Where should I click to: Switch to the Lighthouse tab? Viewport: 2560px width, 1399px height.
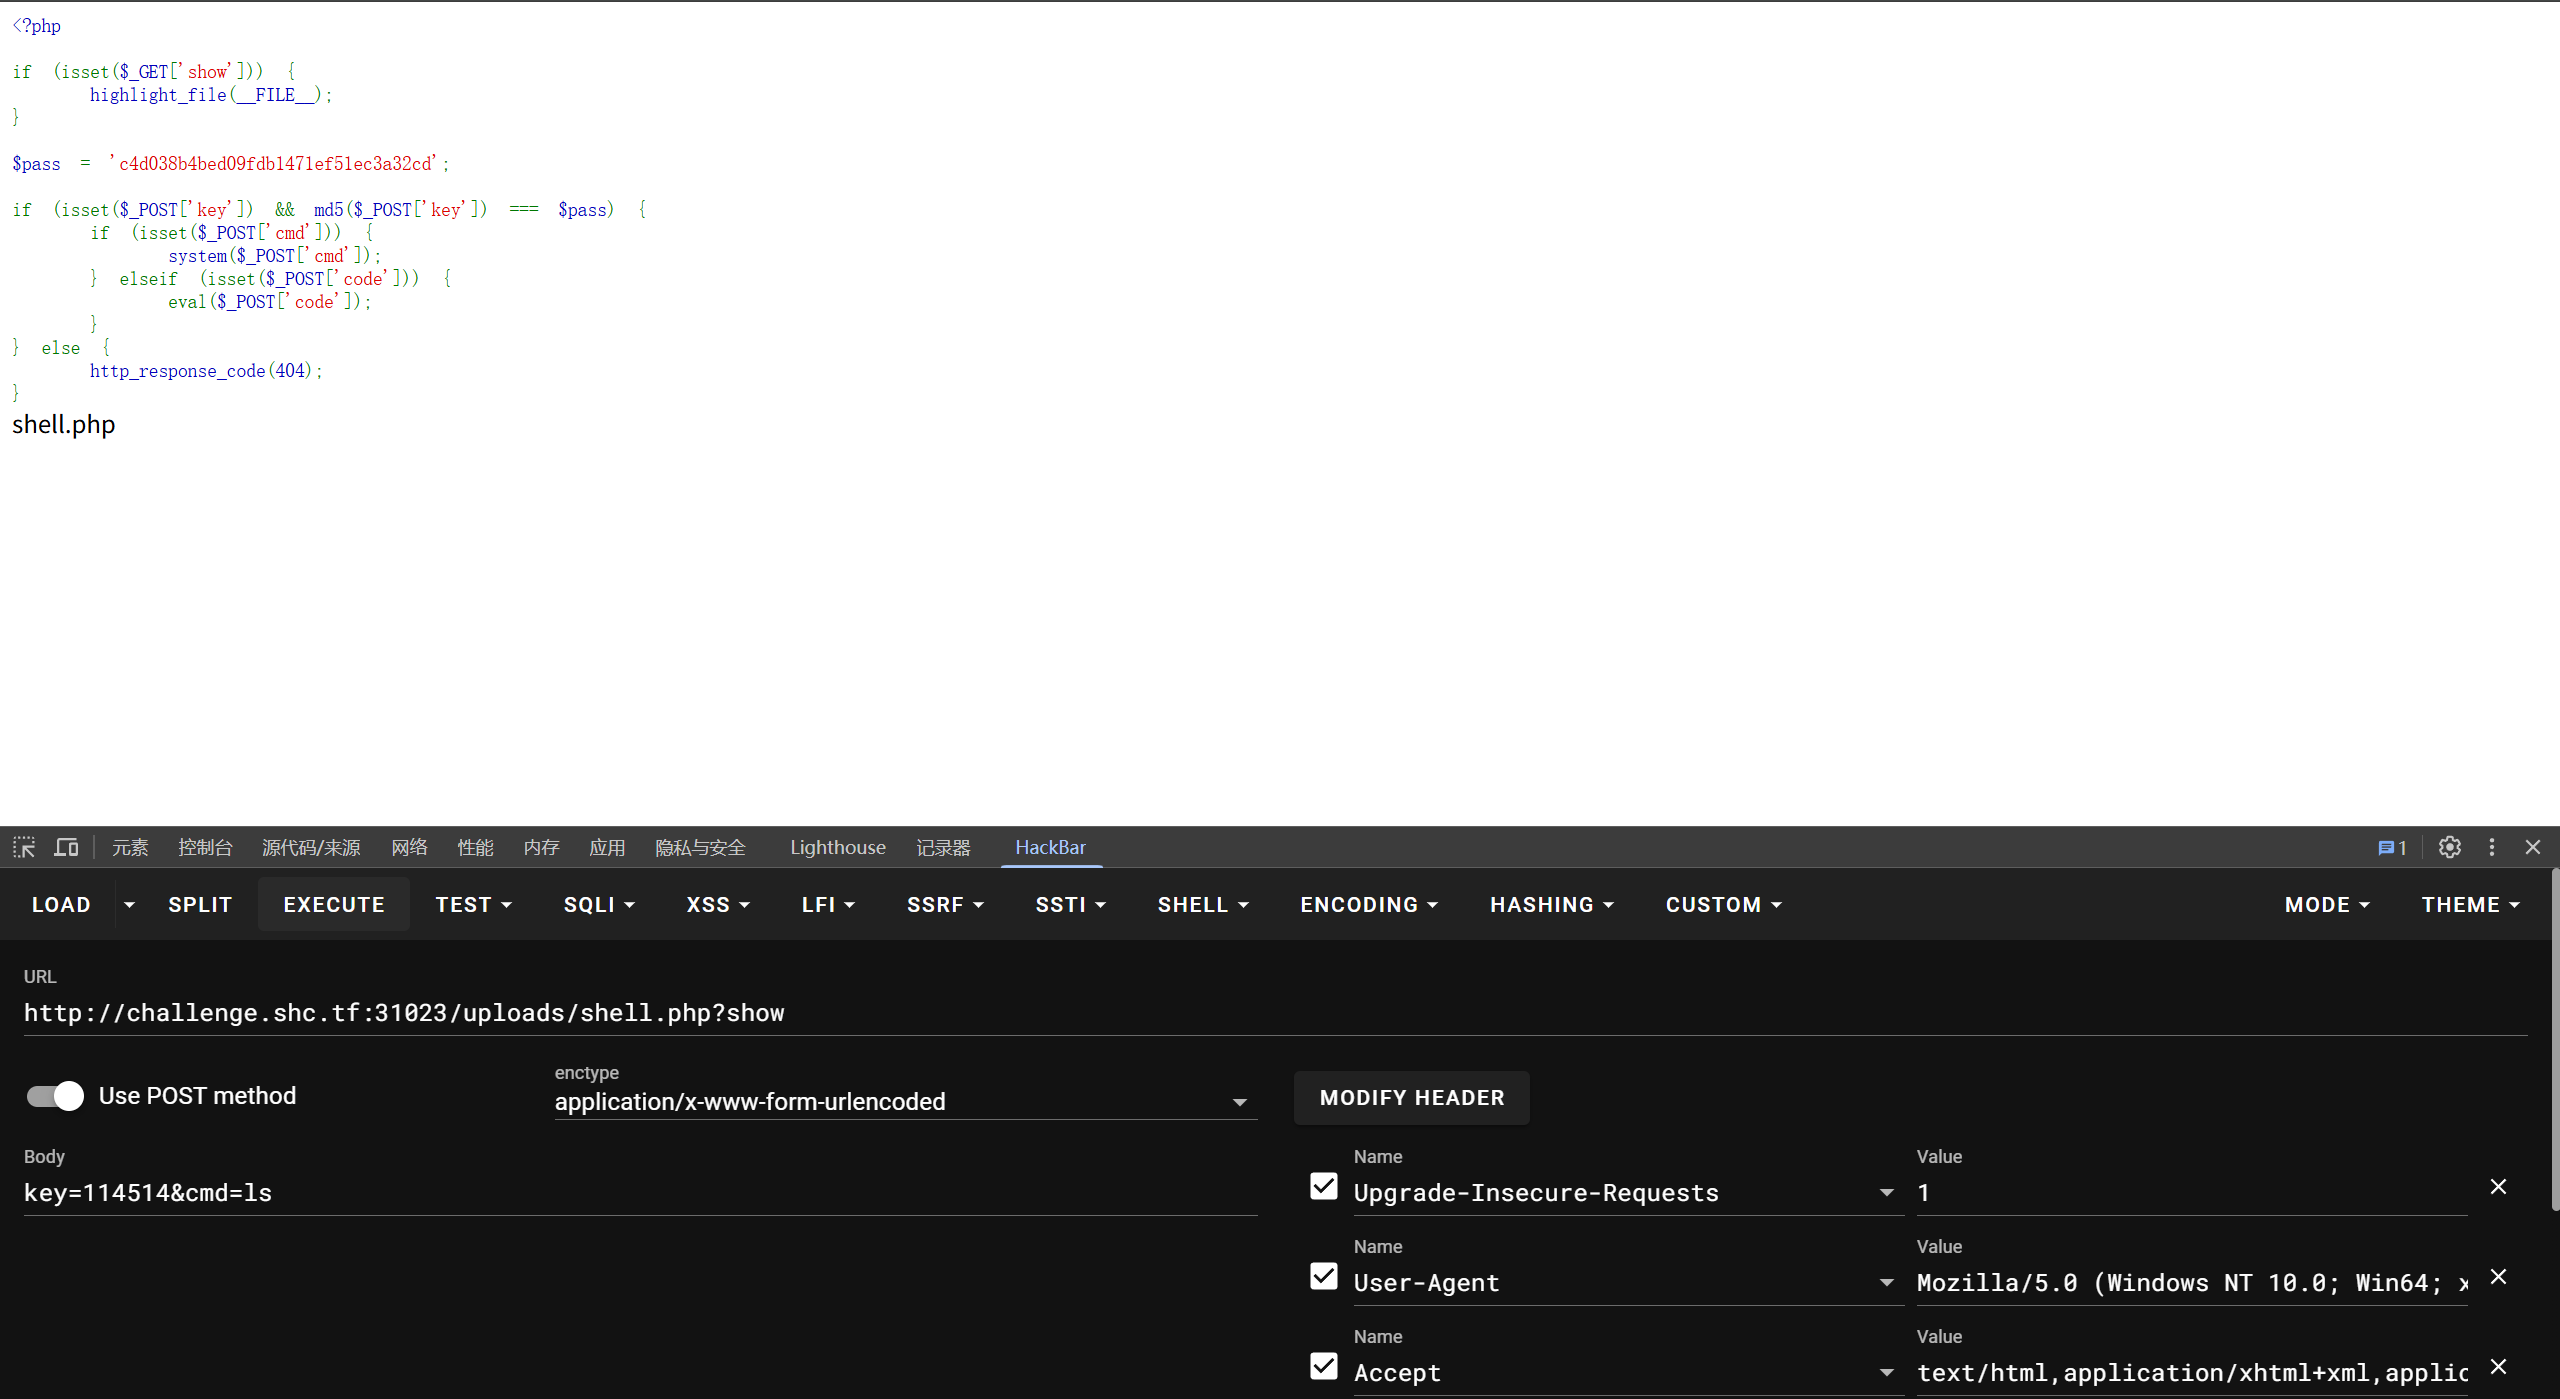838,847
